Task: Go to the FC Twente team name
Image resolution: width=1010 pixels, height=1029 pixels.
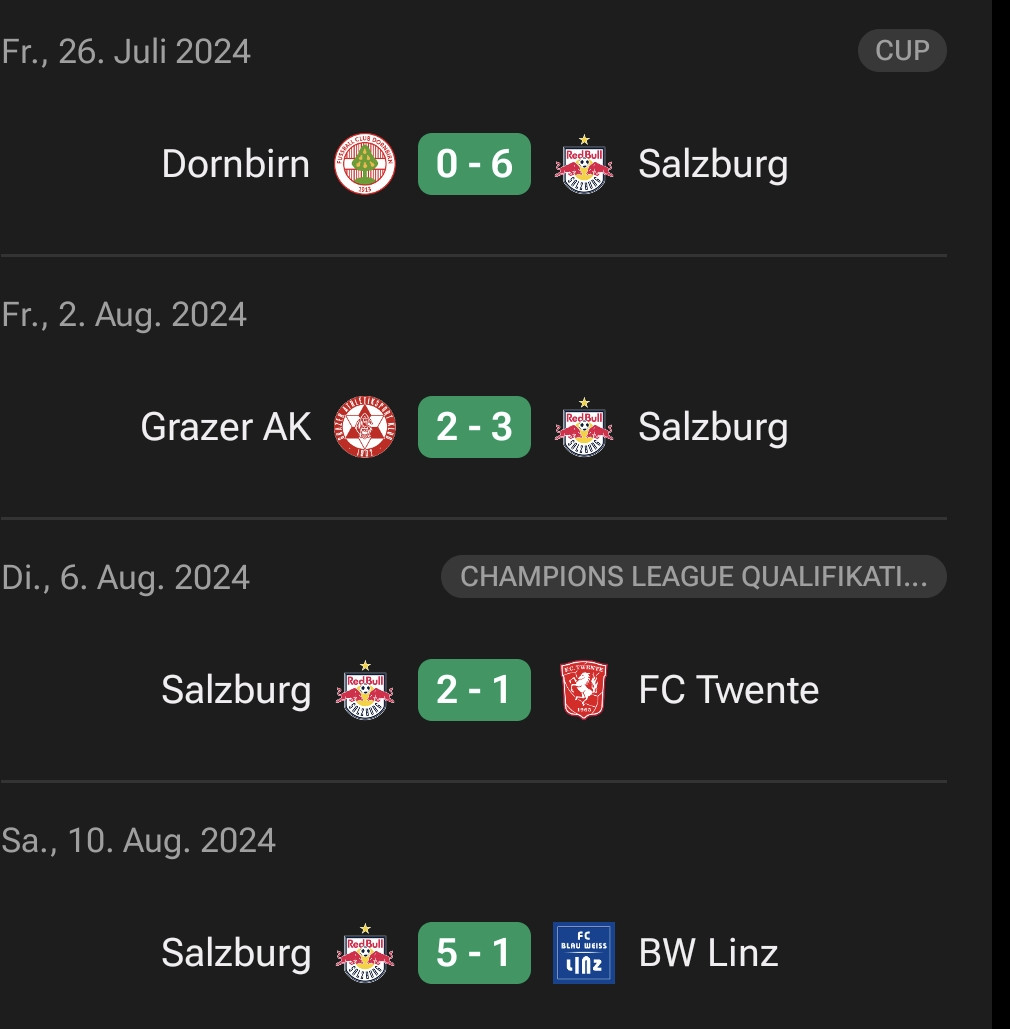Action: tap(728, 690)
